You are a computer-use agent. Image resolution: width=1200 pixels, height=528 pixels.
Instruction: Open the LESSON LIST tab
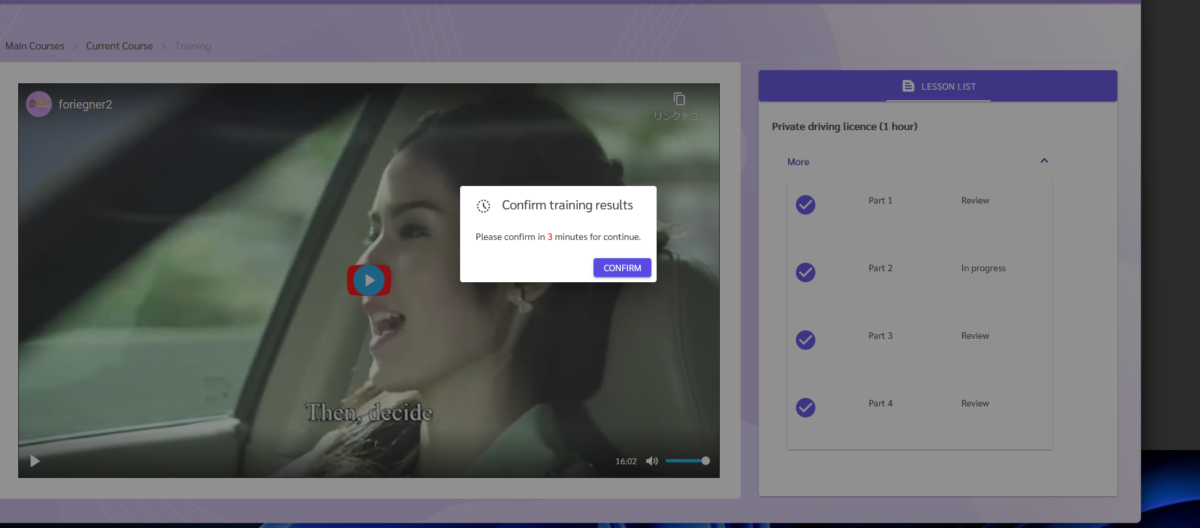(938, 86)
